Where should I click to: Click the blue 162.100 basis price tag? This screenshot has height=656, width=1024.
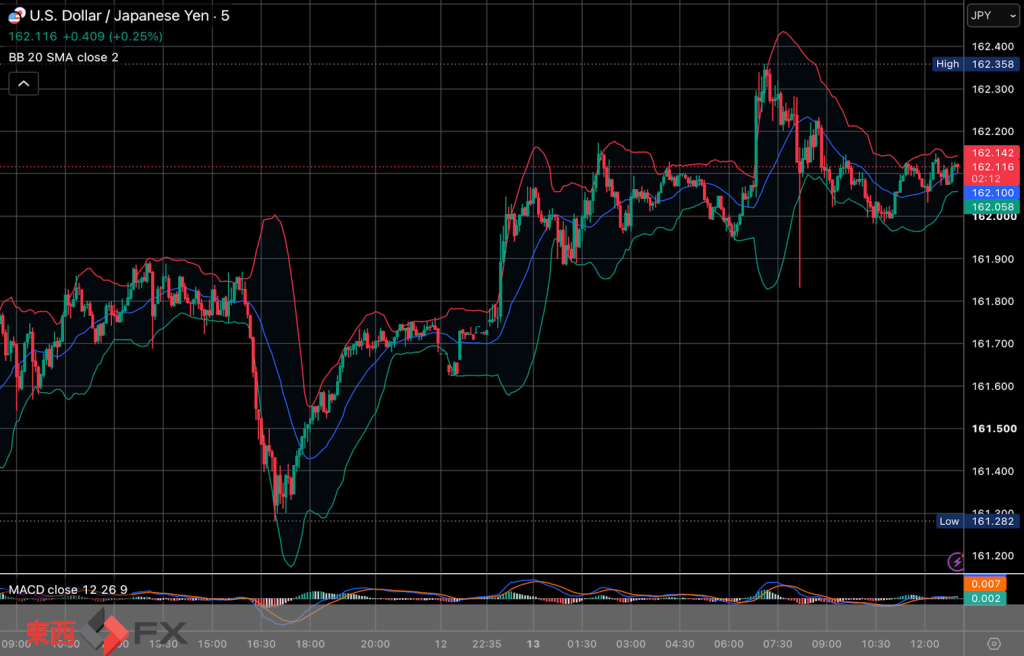(x=992, y=193)
